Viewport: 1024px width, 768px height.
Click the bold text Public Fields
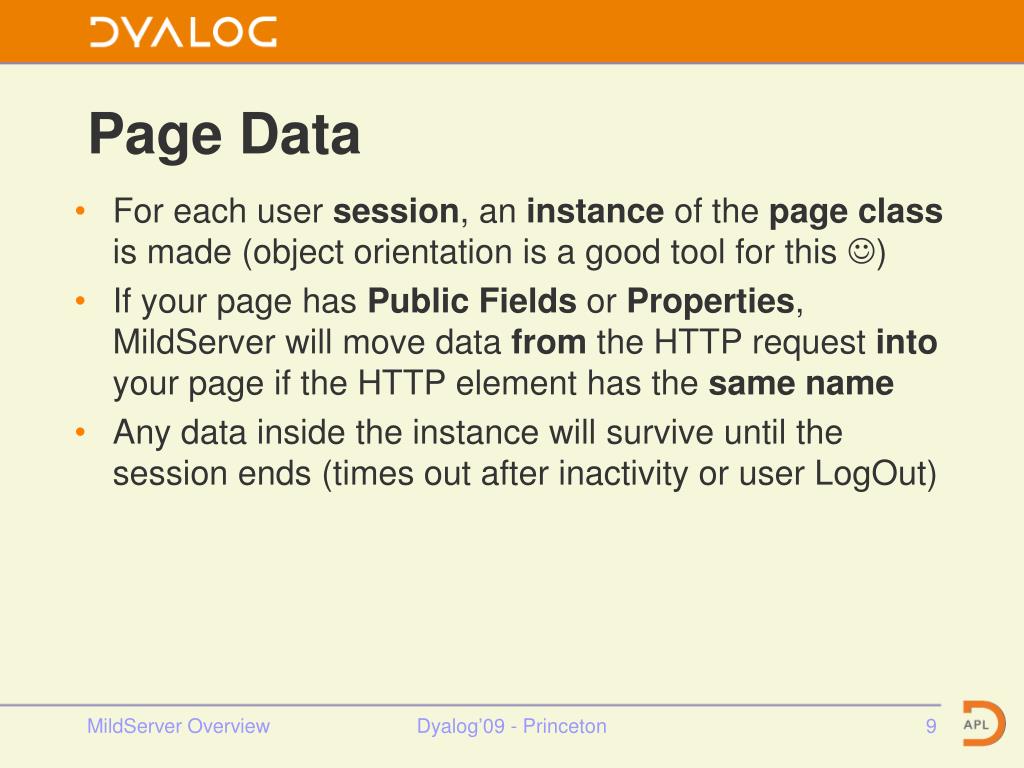coord(472,301)
